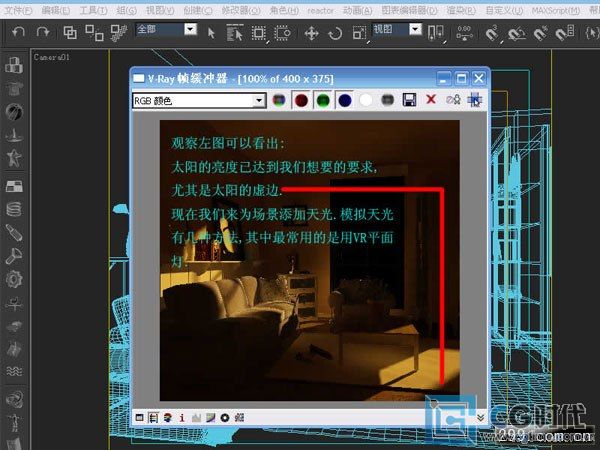Expand the 视图 coordinate system dropdown
The image size is (600, 450).
[414, 30]
